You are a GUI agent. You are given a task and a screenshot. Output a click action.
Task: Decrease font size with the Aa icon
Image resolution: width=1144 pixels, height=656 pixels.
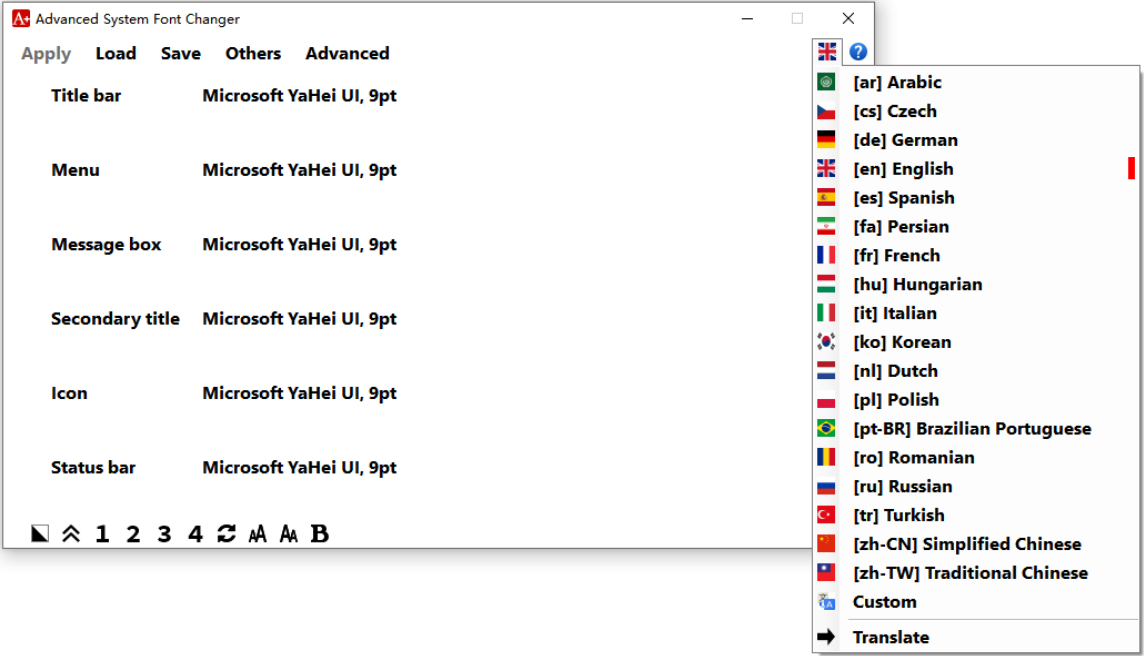coord(288,534)
